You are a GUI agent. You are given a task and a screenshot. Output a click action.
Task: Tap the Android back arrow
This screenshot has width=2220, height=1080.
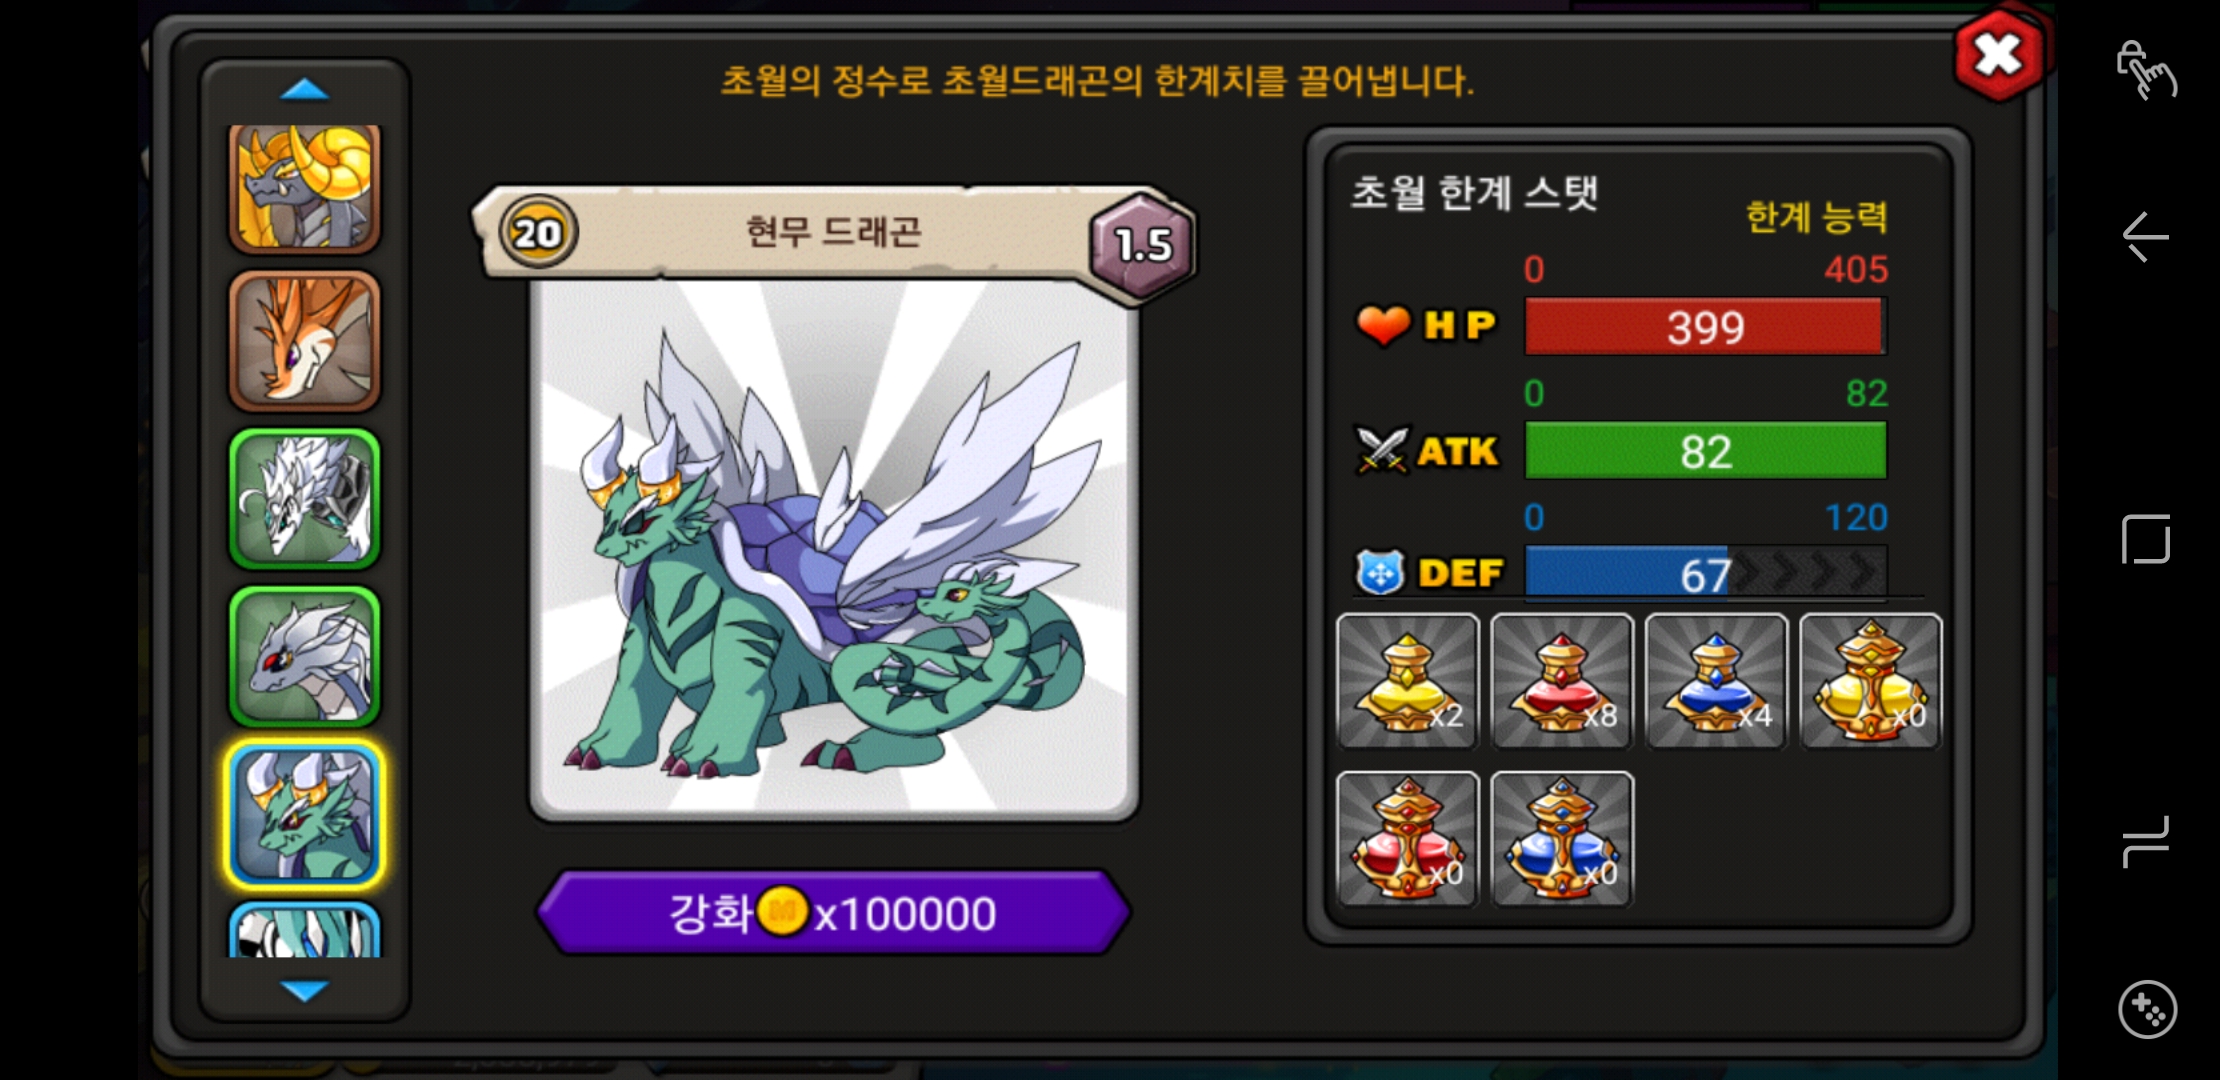point(2145,237)
